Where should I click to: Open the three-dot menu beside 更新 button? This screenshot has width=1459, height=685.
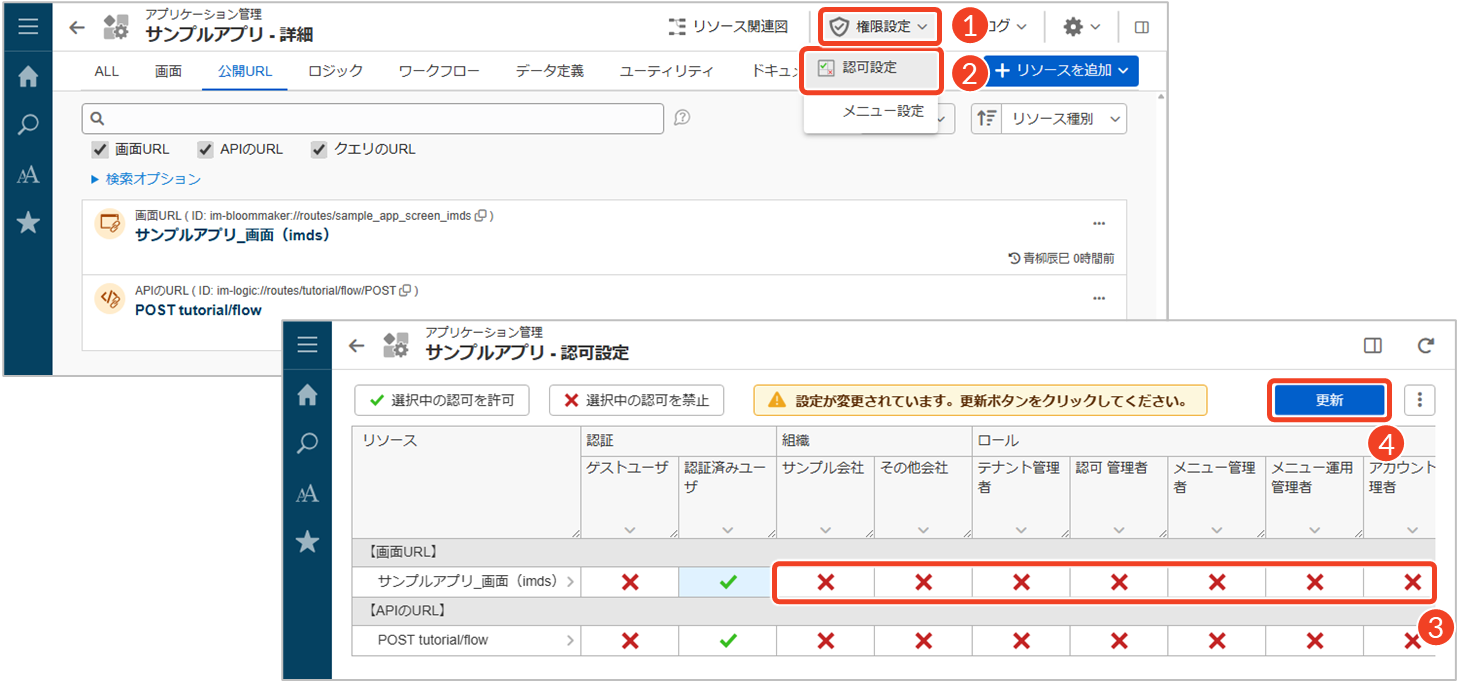pos(1419,400)
